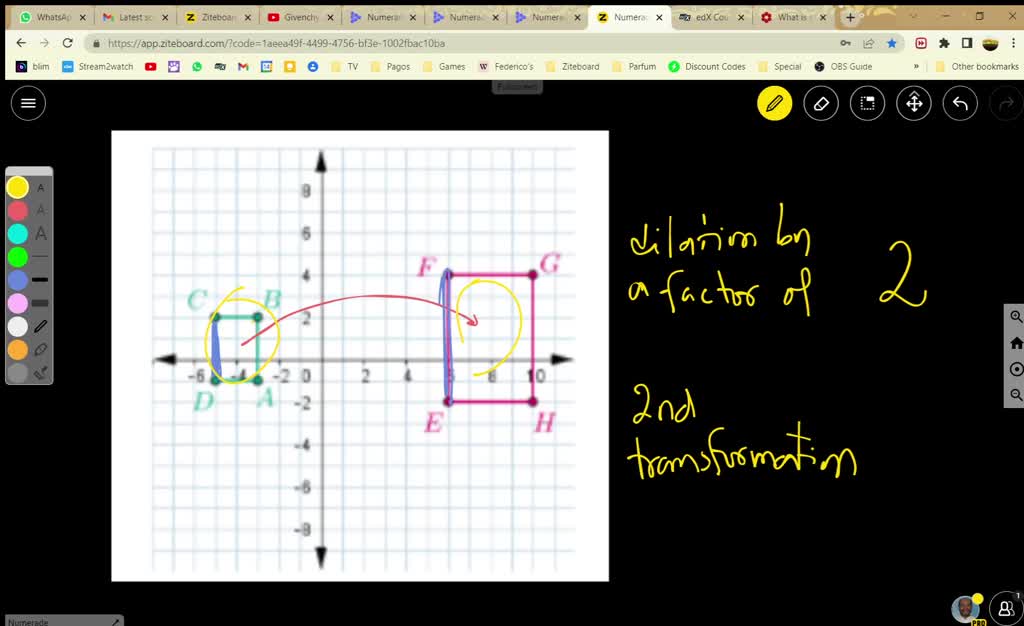Select the green color swatch

pos(17,258)
